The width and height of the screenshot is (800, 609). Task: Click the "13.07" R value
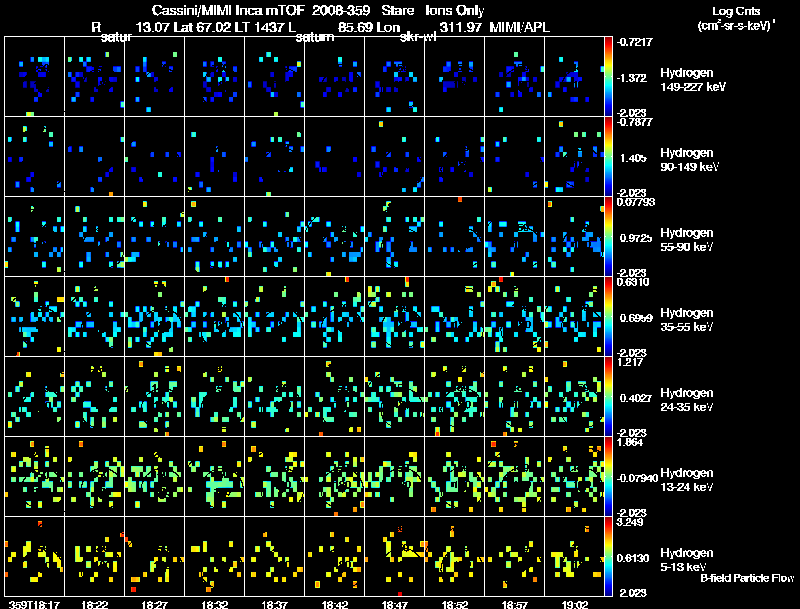pyautogui.click(x=153, y=28)
